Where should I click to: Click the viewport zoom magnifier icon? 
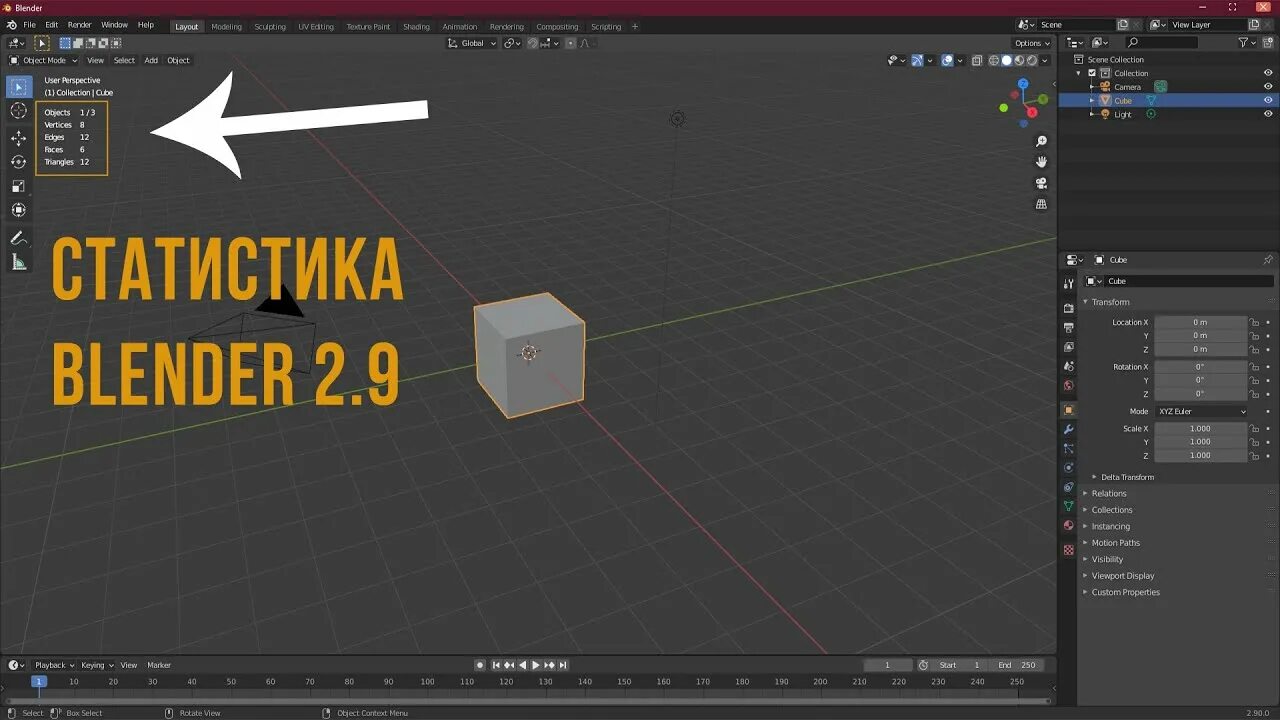point(1041,142)
